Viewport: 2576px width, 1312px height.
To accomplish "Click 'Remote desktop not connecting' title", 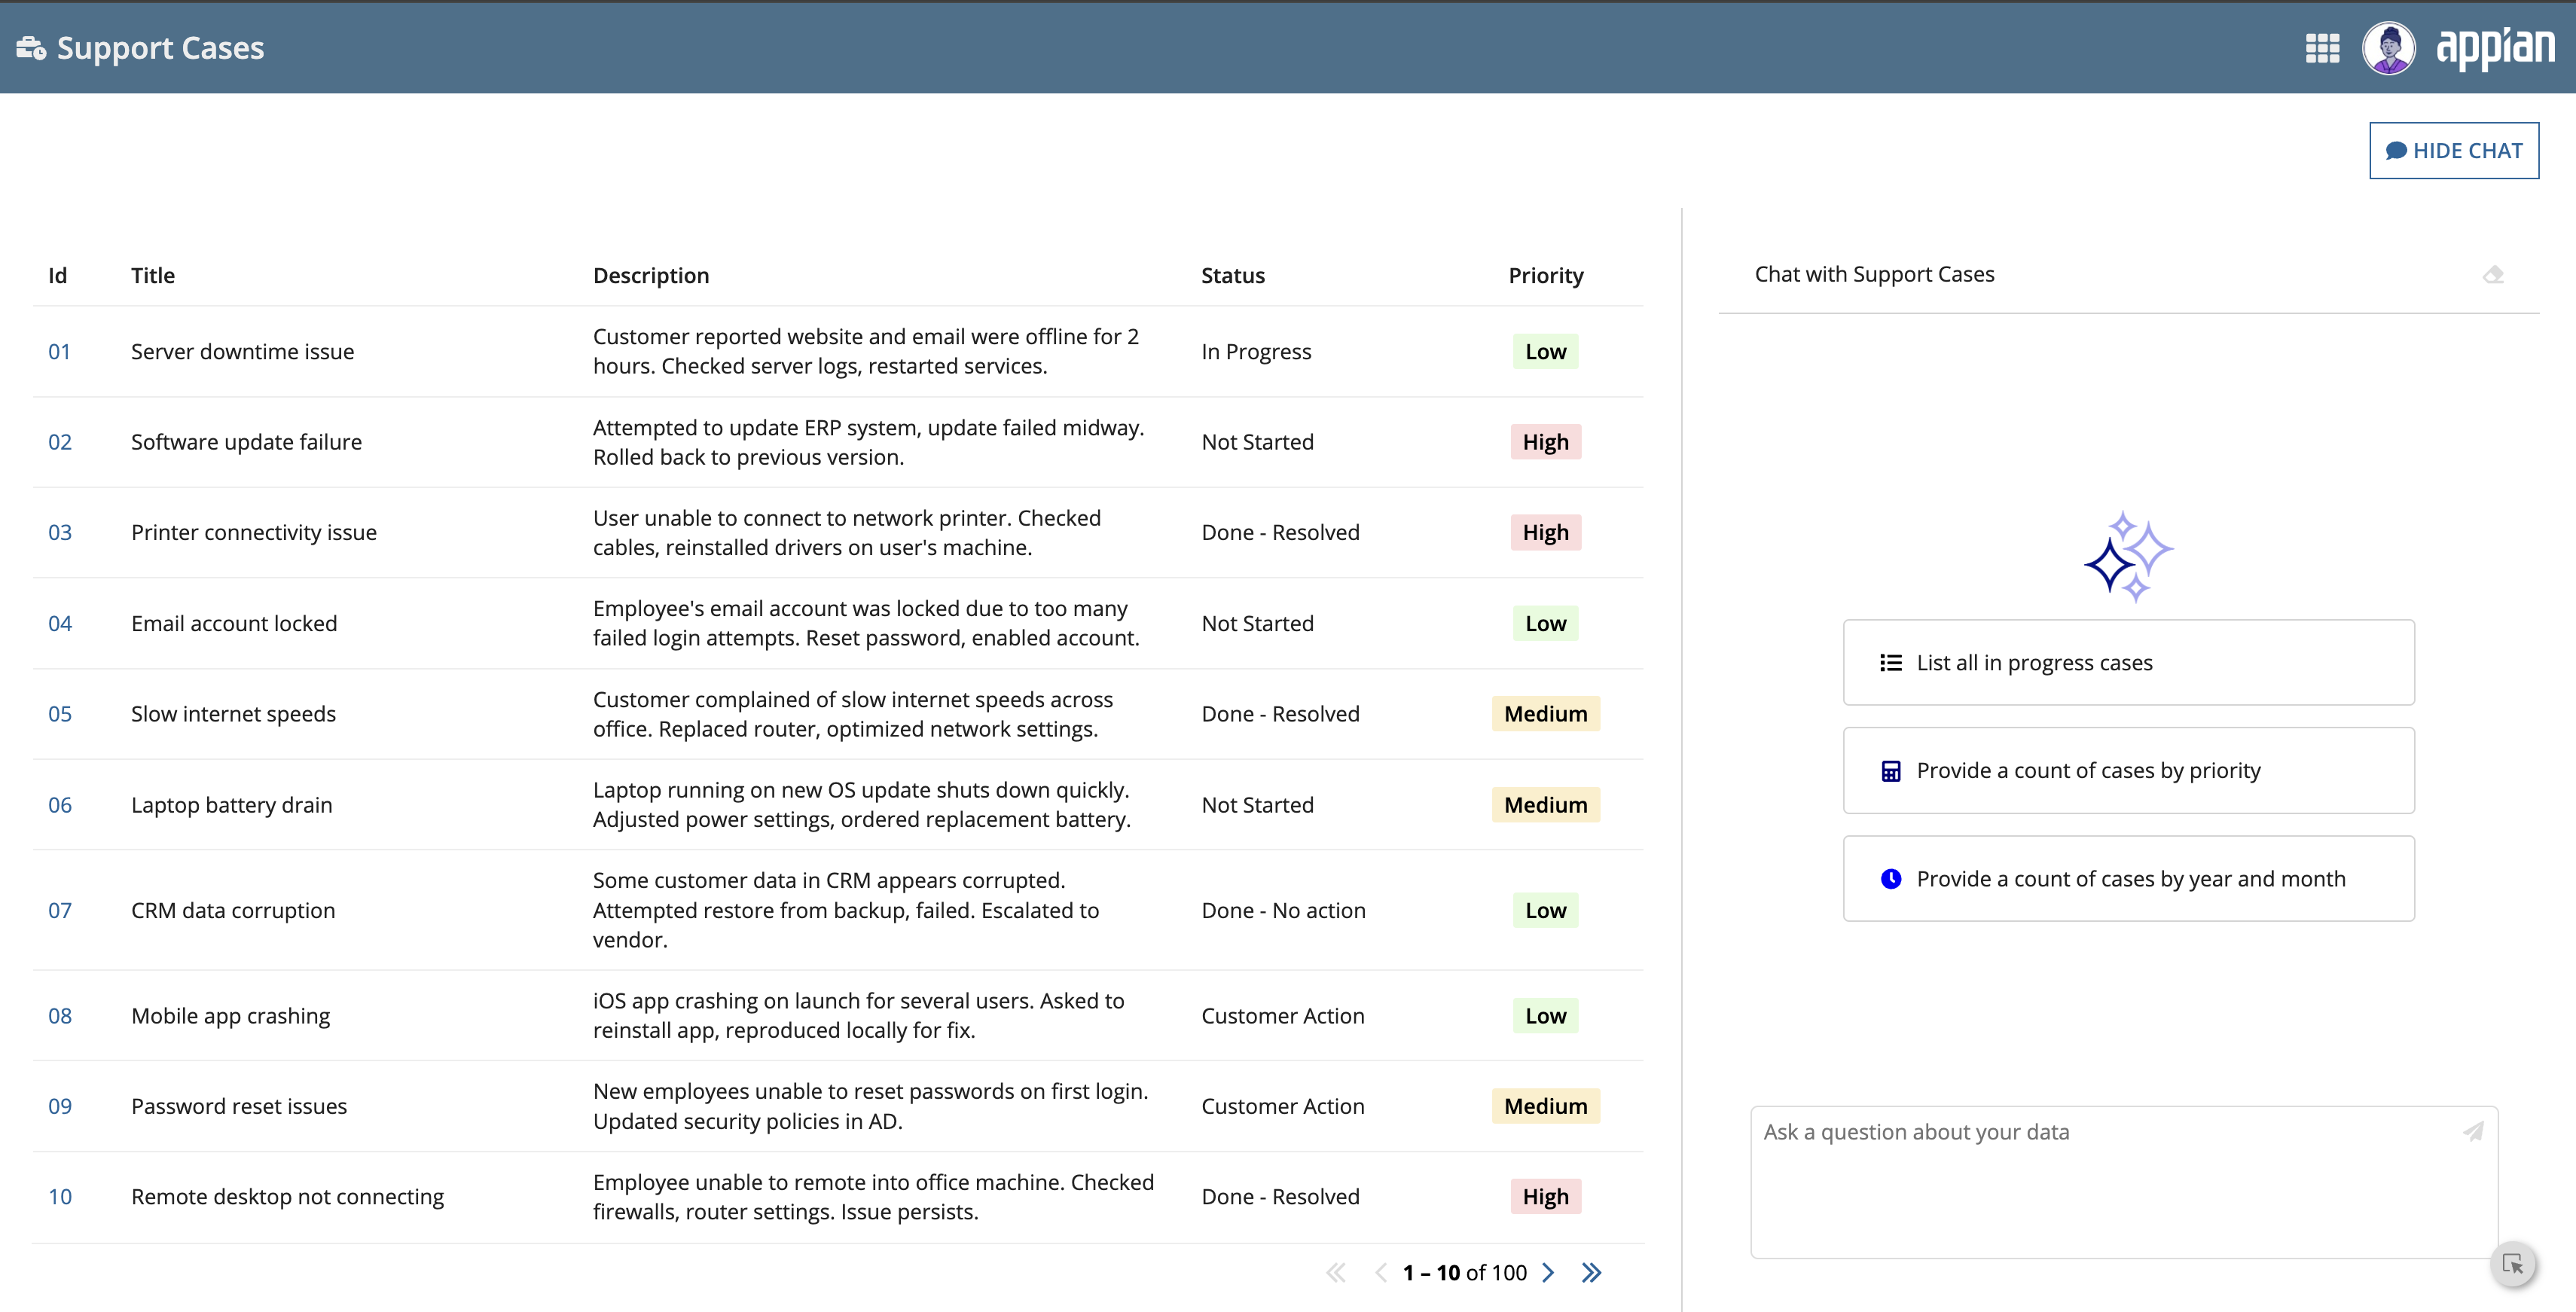I will pyautogui.click(x=287, y=1197).
